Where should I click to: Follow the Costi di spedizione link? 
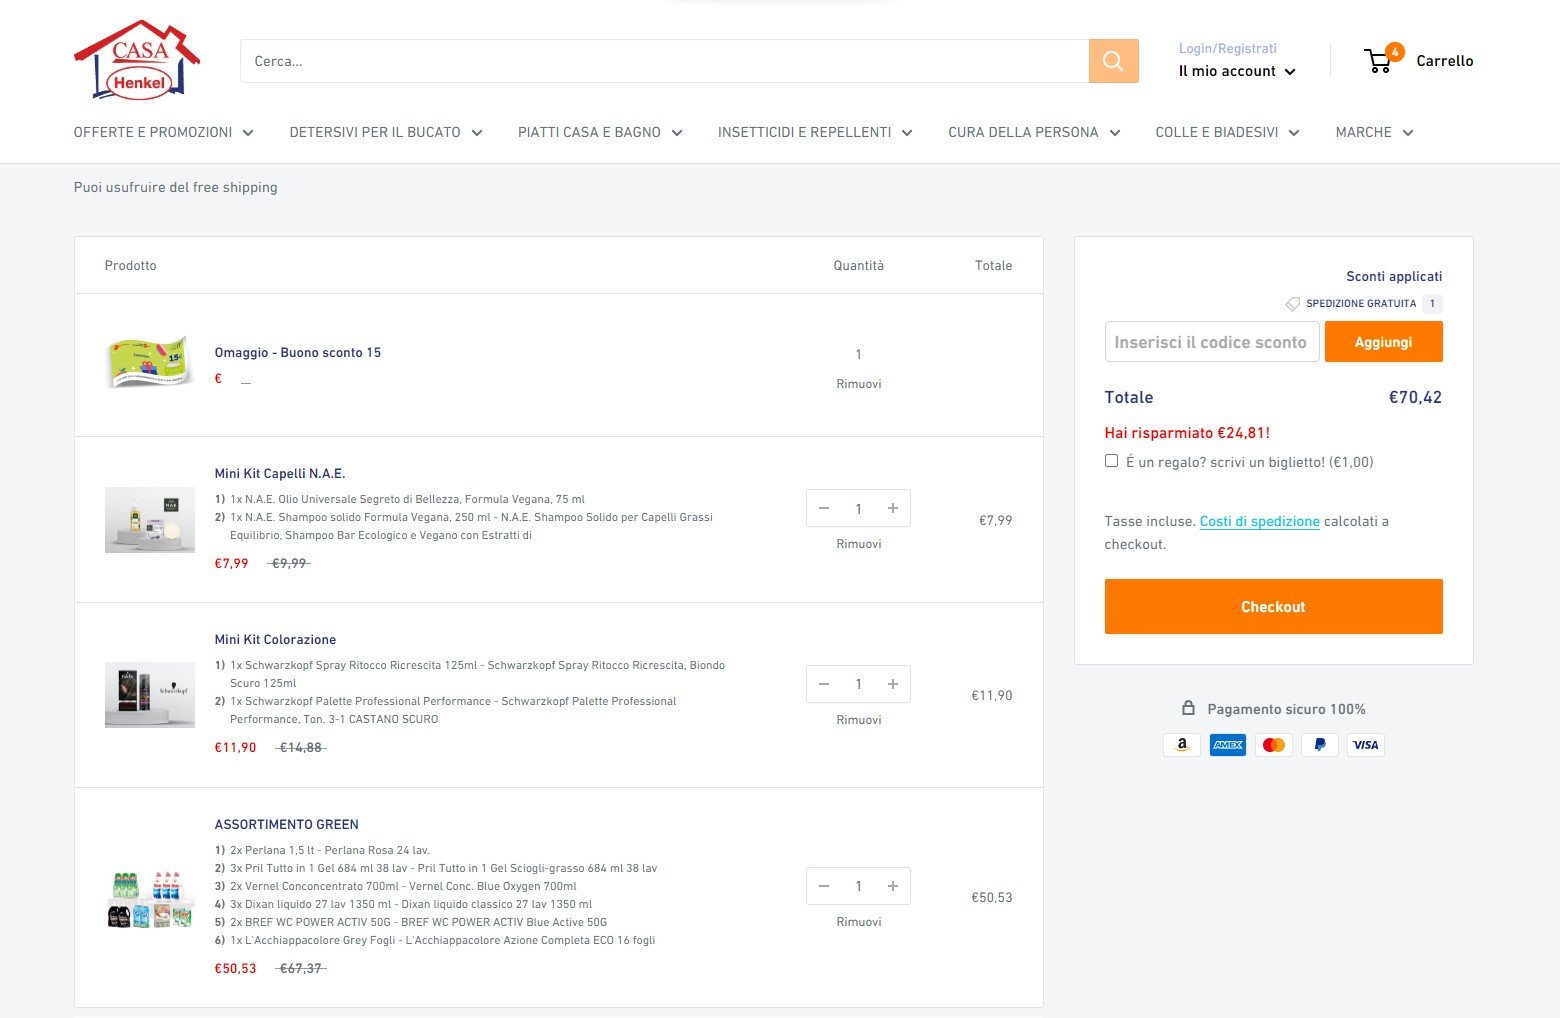tap(1259, 521)
